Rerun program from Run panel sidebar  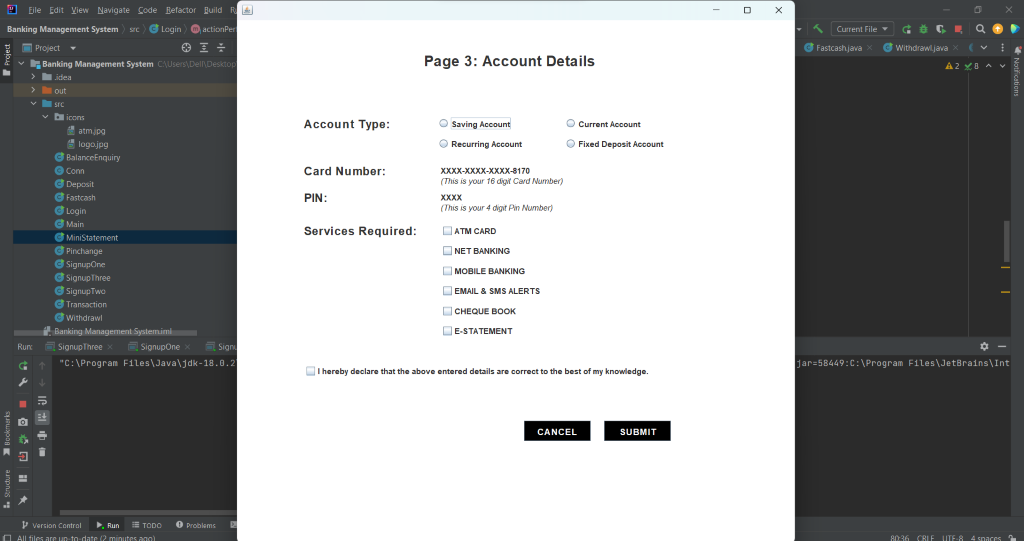pyautogui.click(x=23, y=366)
